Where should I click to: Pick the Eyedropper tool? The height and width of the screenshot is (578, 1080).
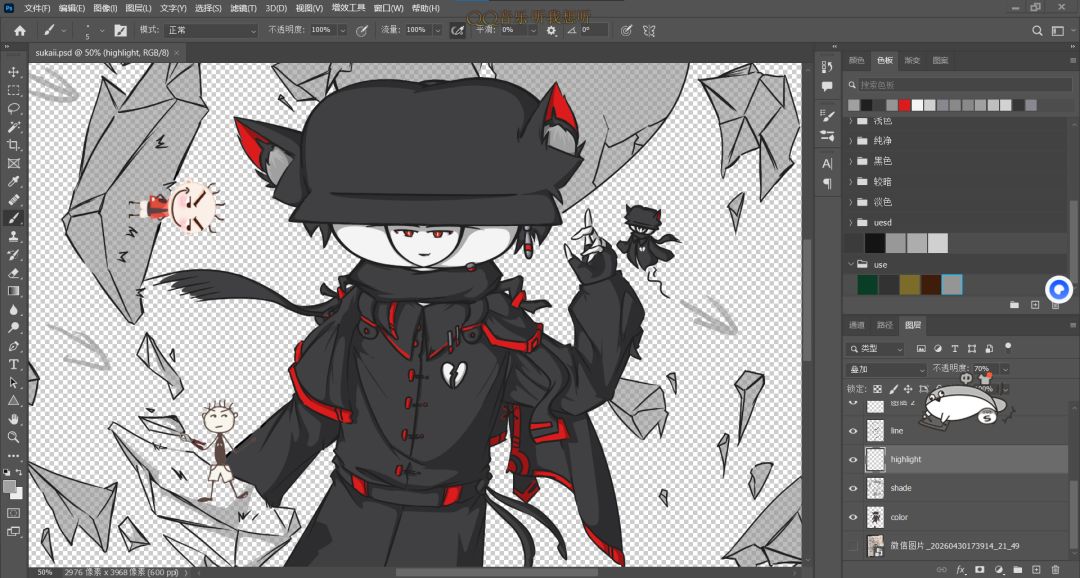(13, 182)
